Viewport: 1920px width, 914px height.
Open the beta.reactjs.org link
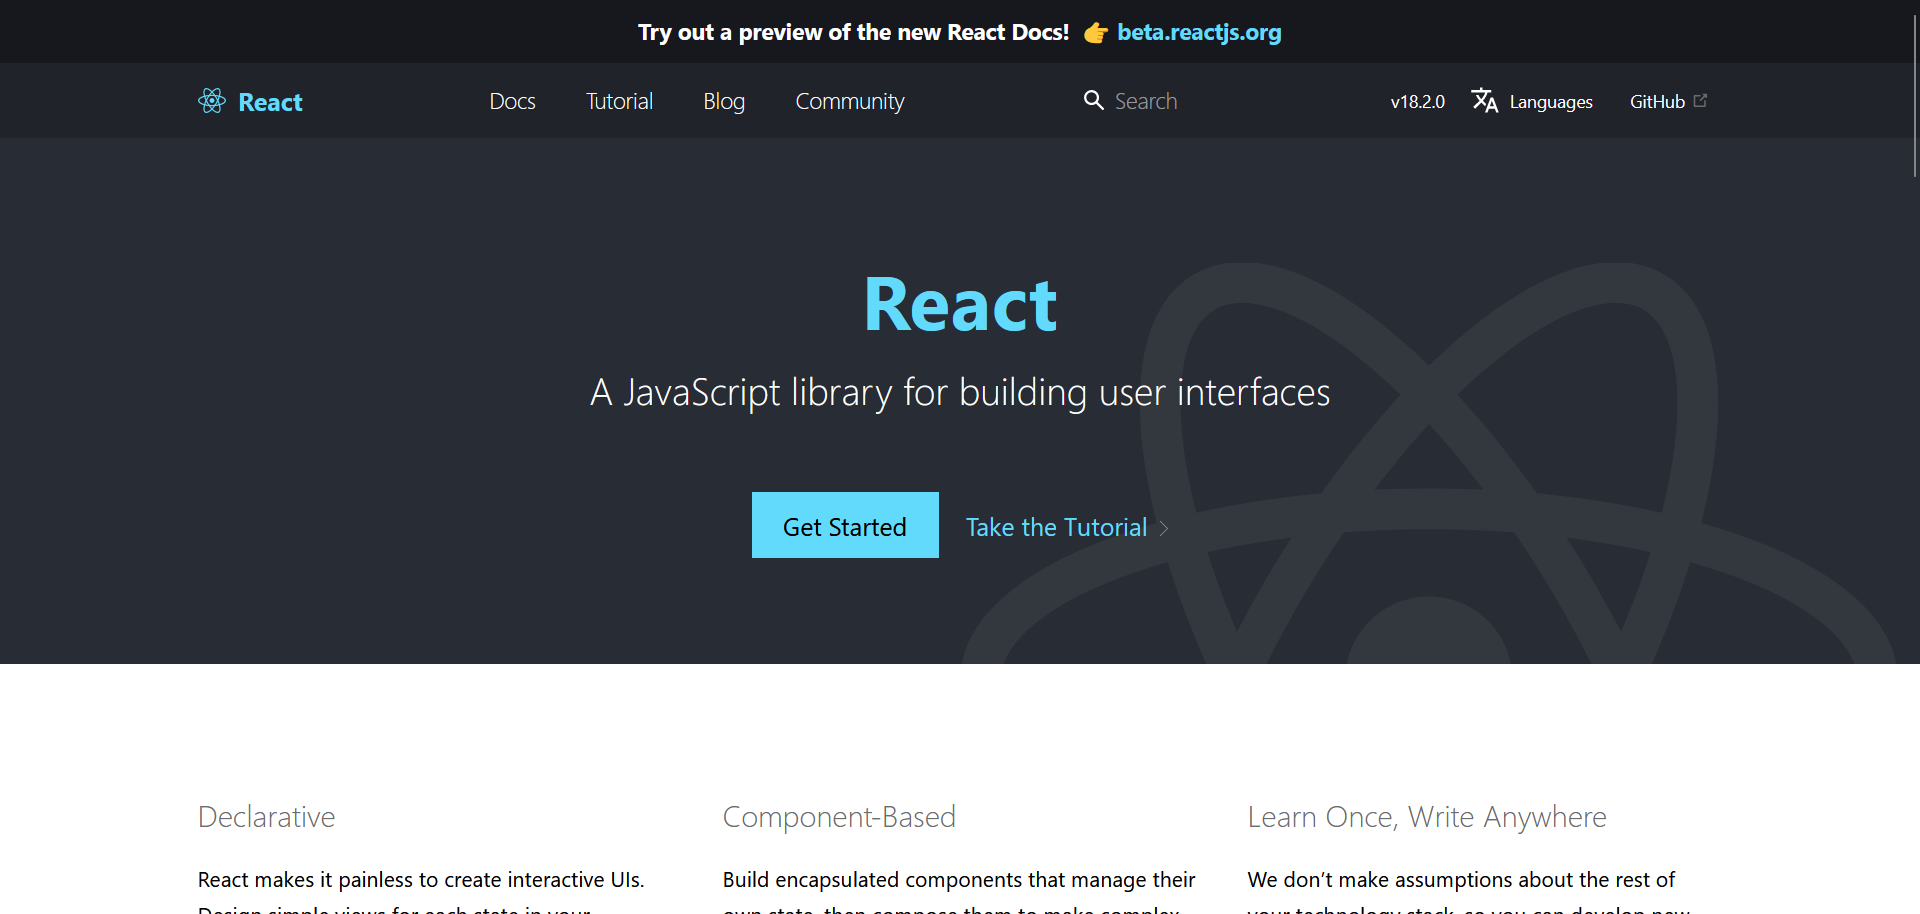[x=1199, y=32]
